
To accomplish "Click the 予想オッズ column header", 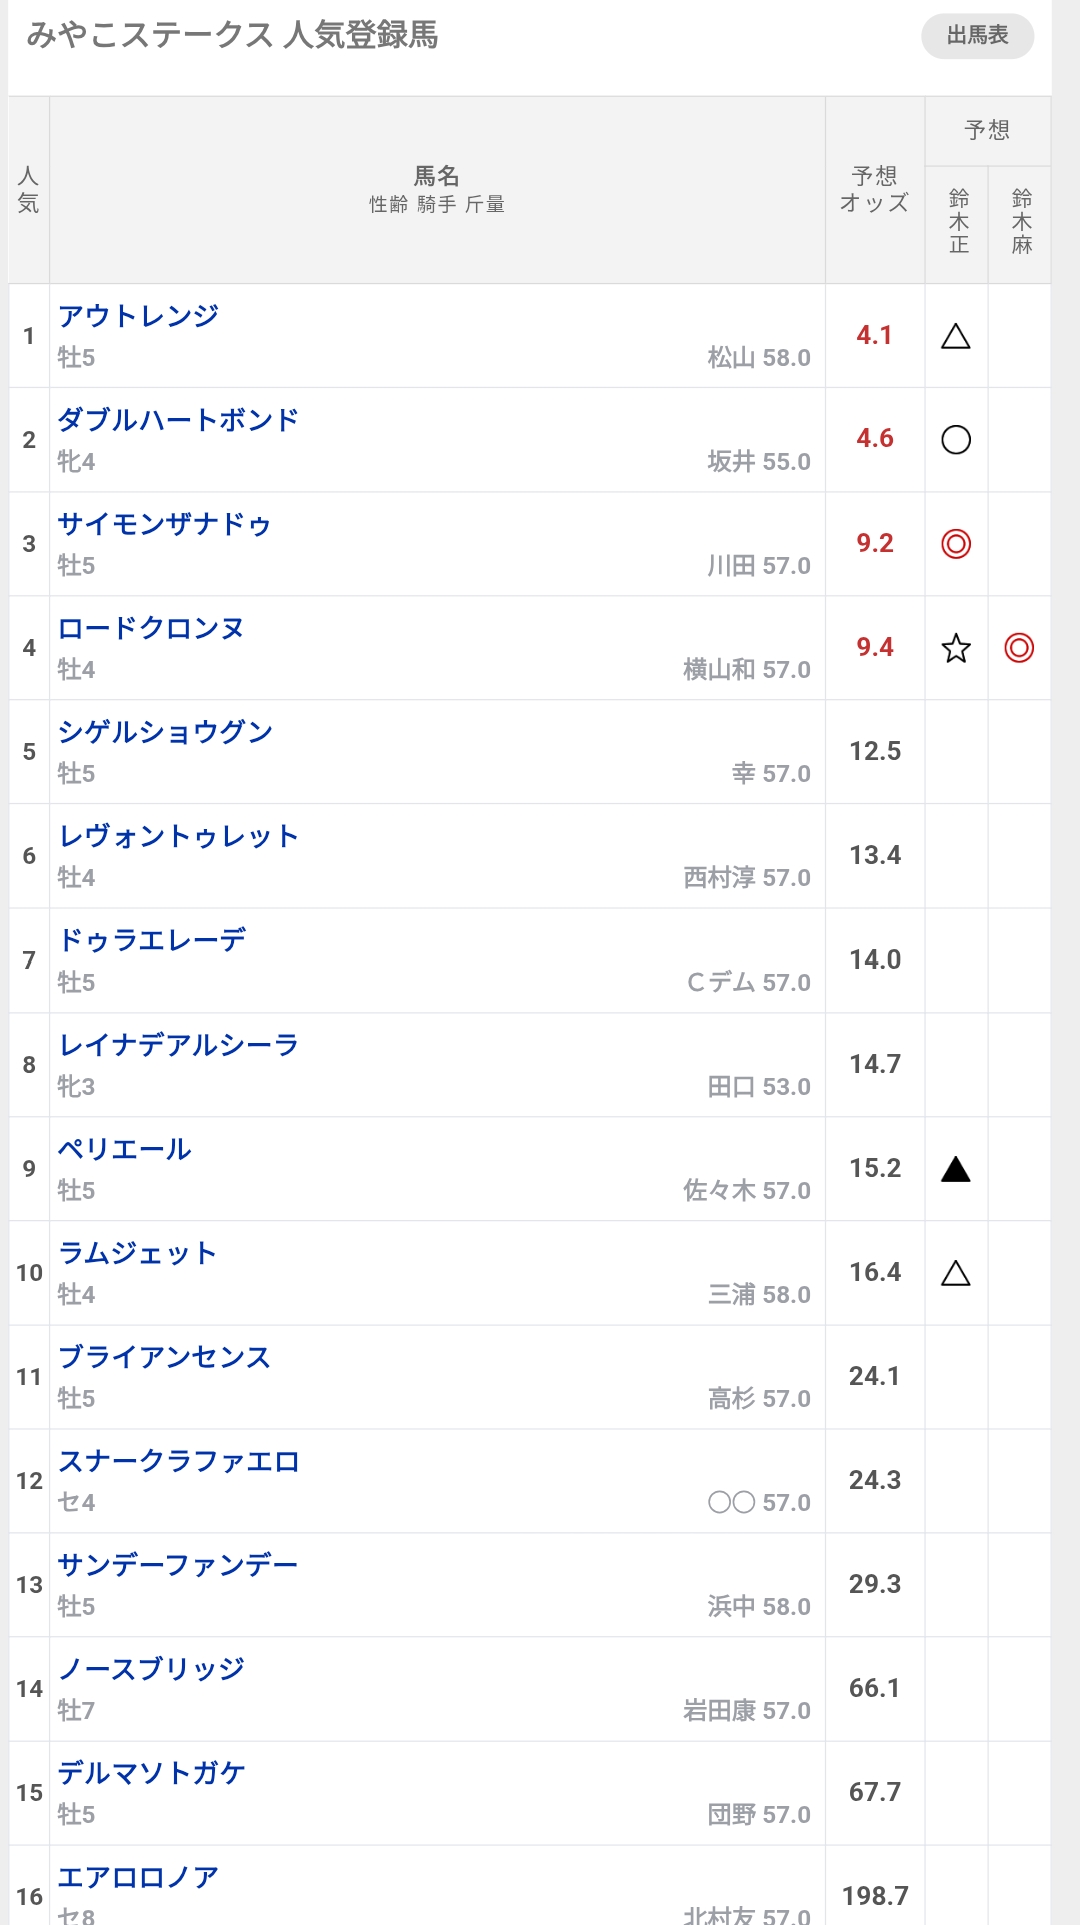I will pyautogui.click(x=875, y=190).
